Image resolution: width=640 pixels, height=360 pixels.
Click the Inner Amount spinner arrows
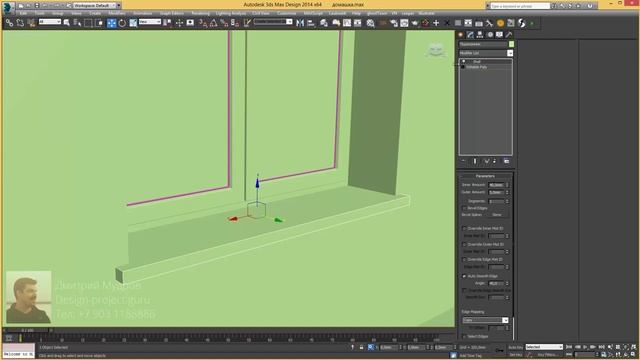[x=507, y=185]
